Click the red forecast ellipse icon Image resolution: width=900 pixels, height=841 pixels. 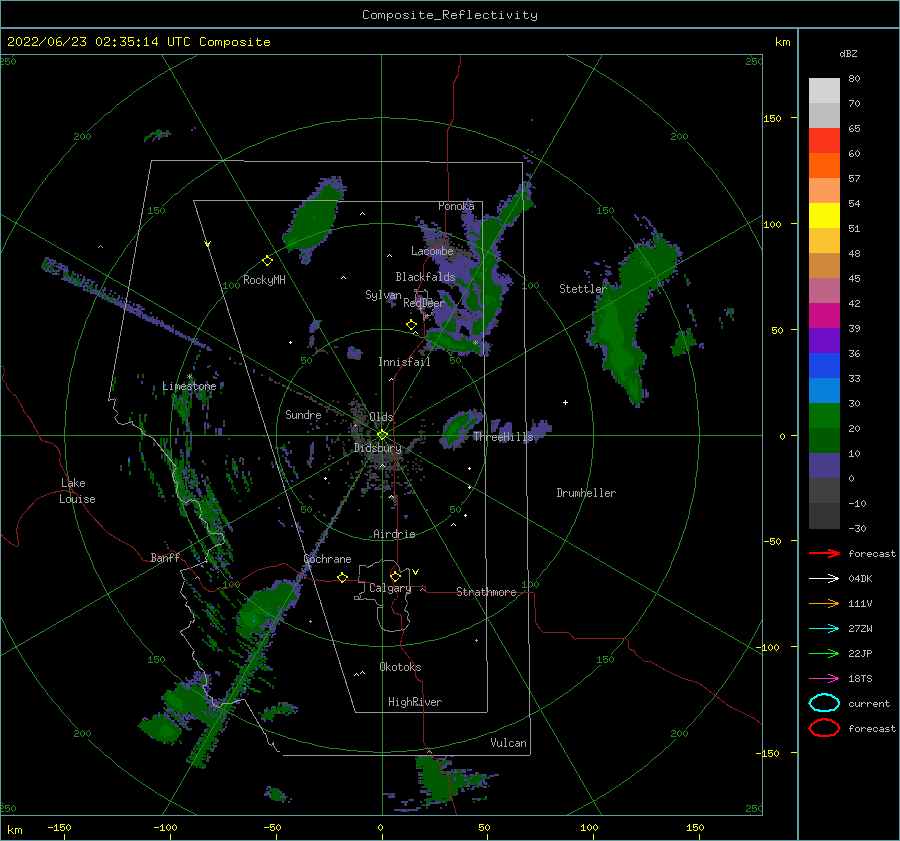[x=824, y=728]
